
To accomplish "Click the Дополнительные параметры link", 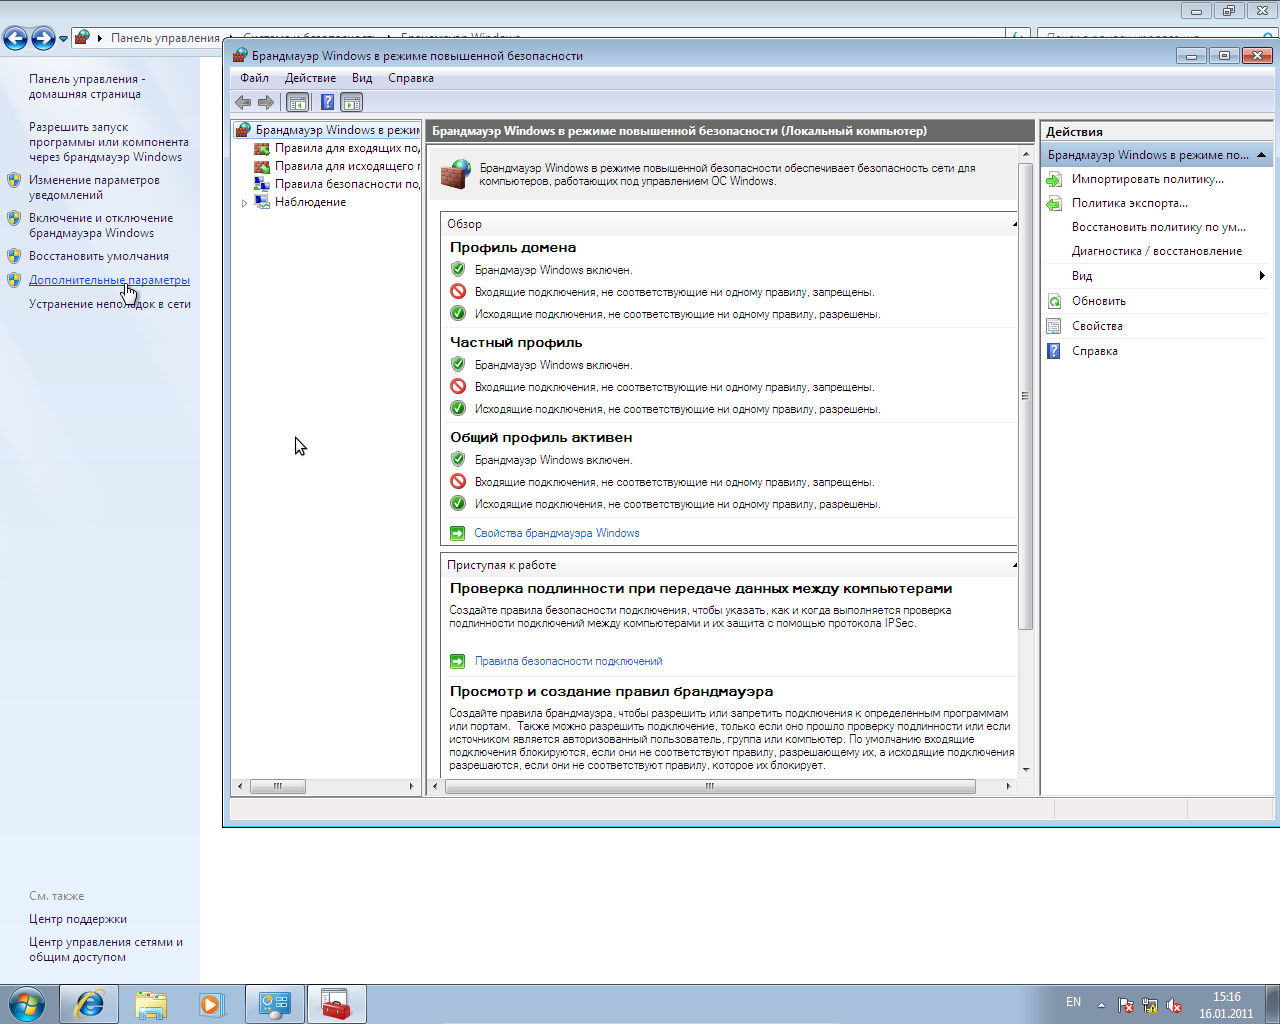I will [x=109, y=280].
